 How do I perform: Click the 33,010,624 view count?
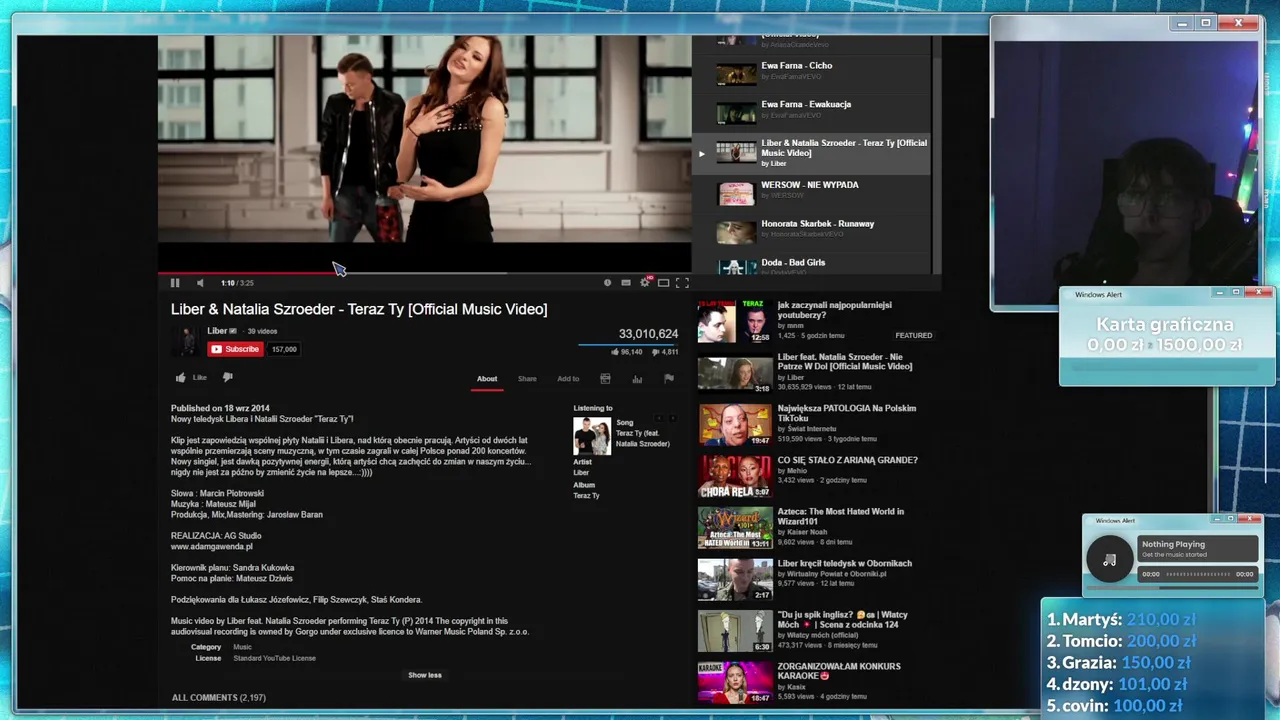click(x=648, y=334)
